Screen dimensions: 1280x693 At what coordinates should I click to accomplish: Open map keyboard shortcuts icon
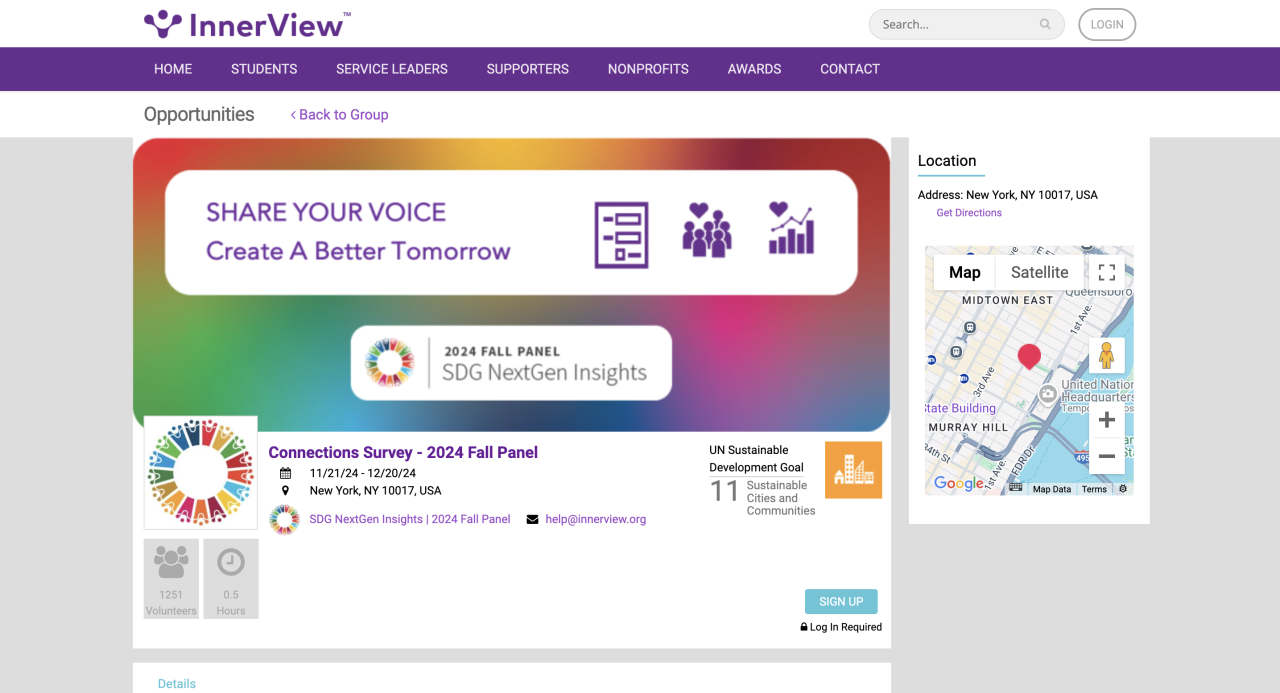point(1016,488)
